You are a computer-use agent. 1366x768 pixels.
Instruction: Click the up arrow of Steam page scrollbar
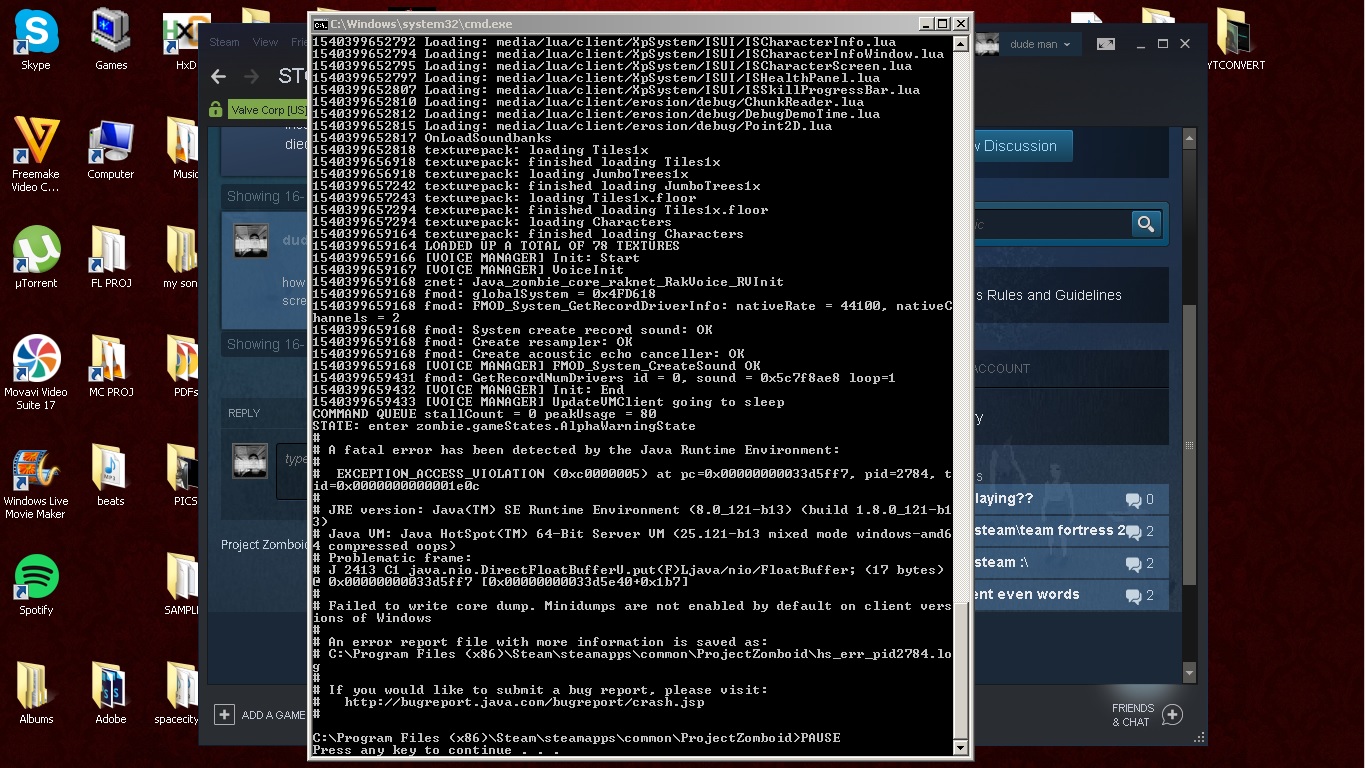pyautogui.click(x=1189, y=139)
